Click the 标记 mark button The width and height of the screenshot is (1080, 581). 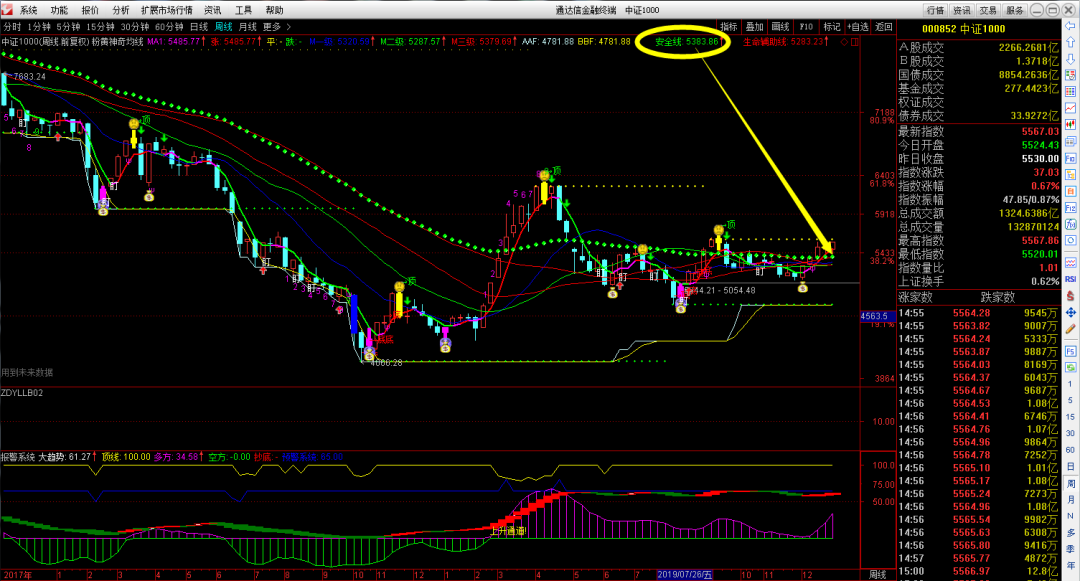(832, 27)
